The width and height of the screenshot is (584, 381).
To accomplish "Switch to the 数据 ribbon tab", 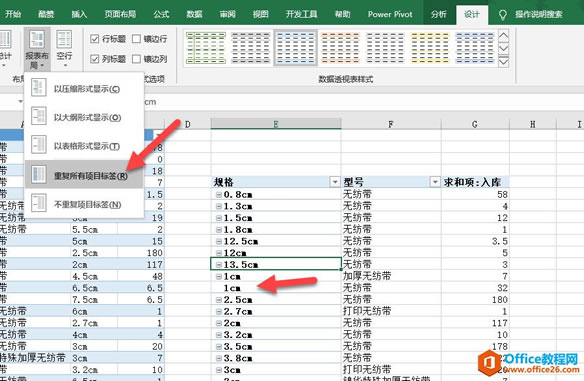I will [x=194, y=14].
